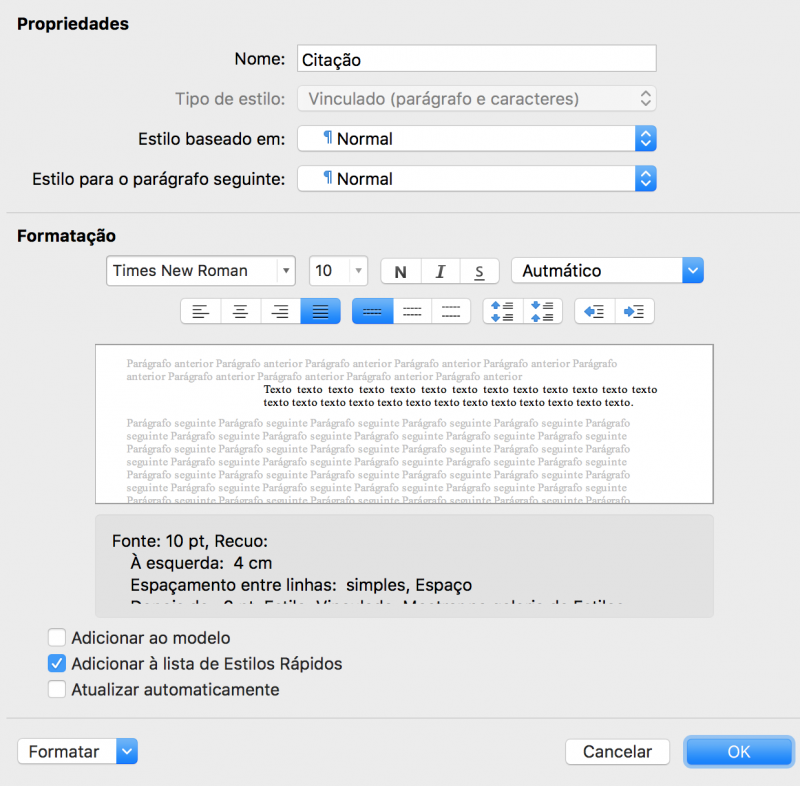The width and height of the screenshot is (800, 786).
Task: Uncheck Adicionar à lista de Estilos Rápidos
Action: (57, 663)
